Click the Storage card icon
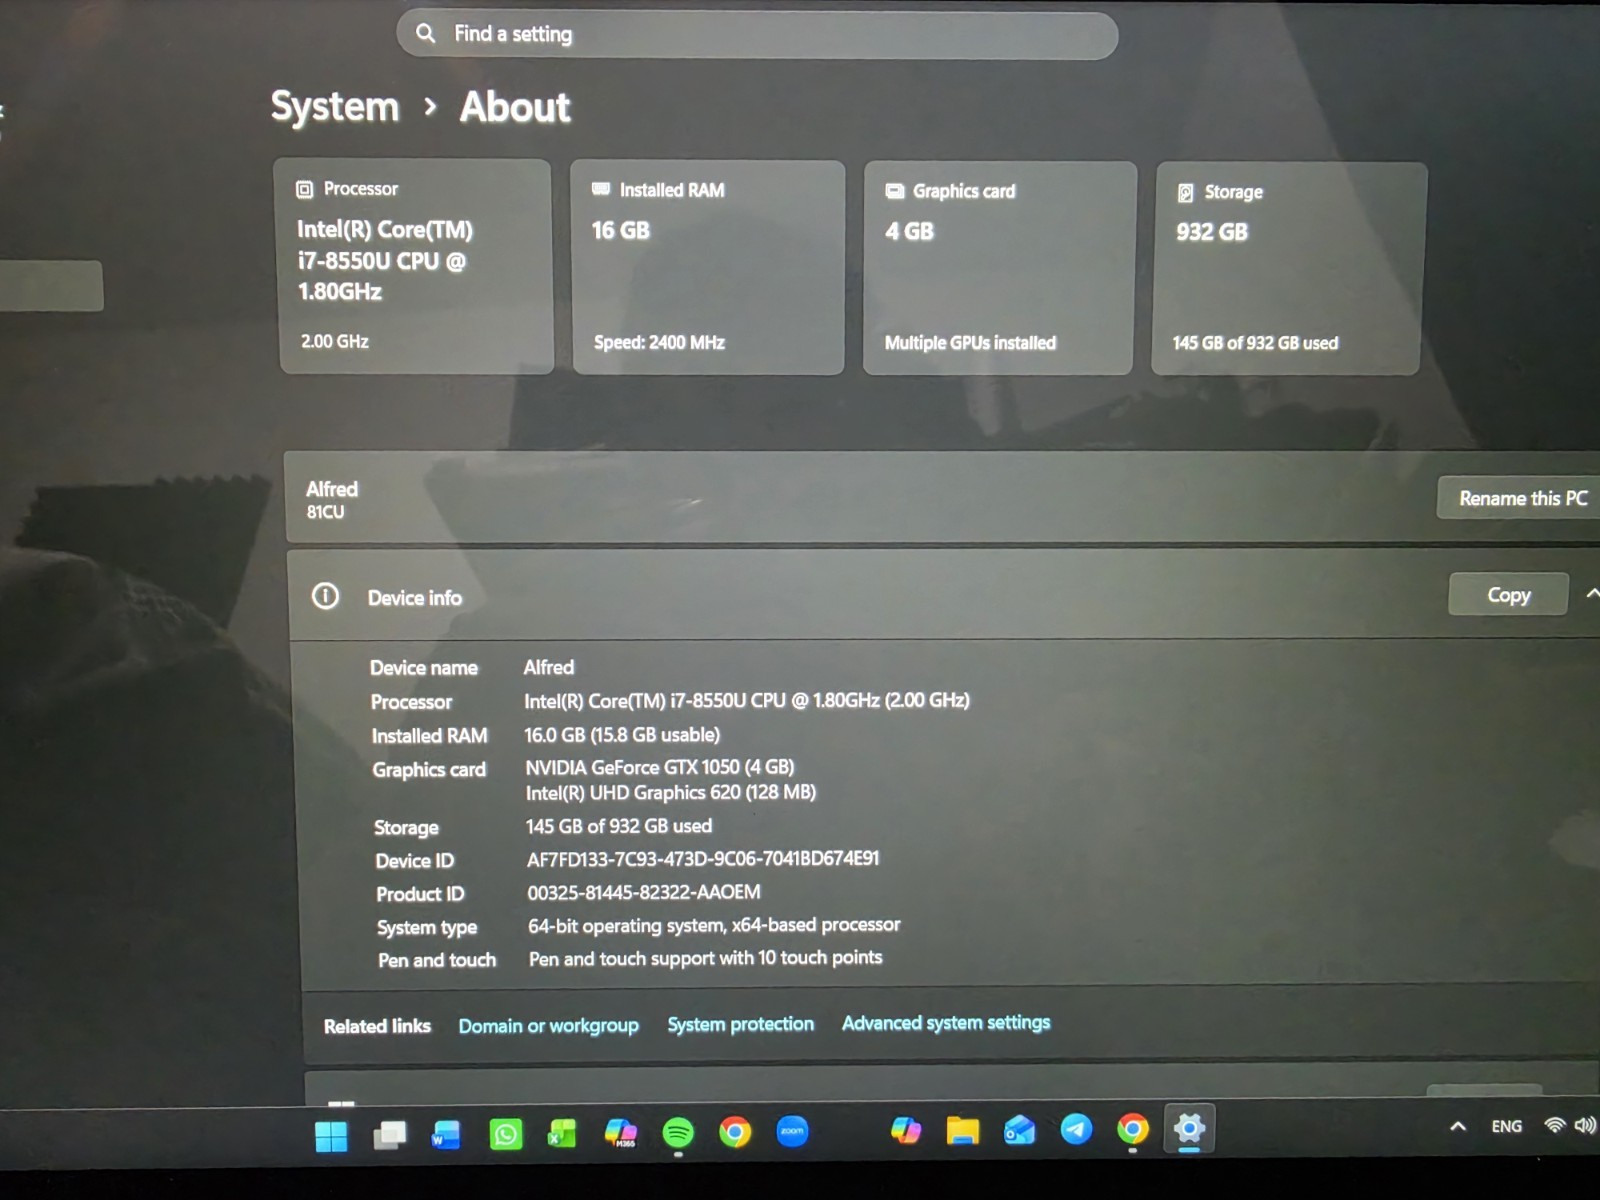 1186,193
